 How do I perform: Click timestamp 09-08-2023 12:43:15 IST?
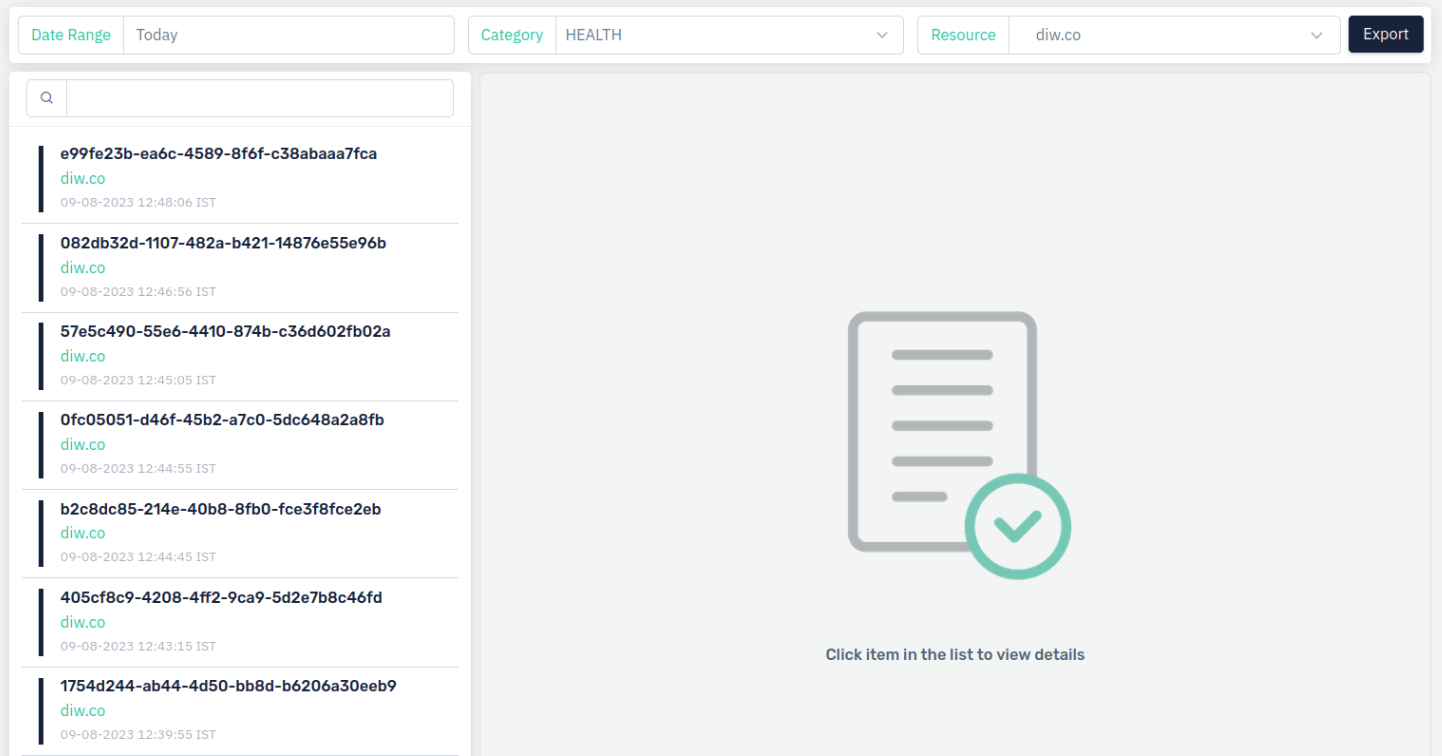tap(138, 646)
